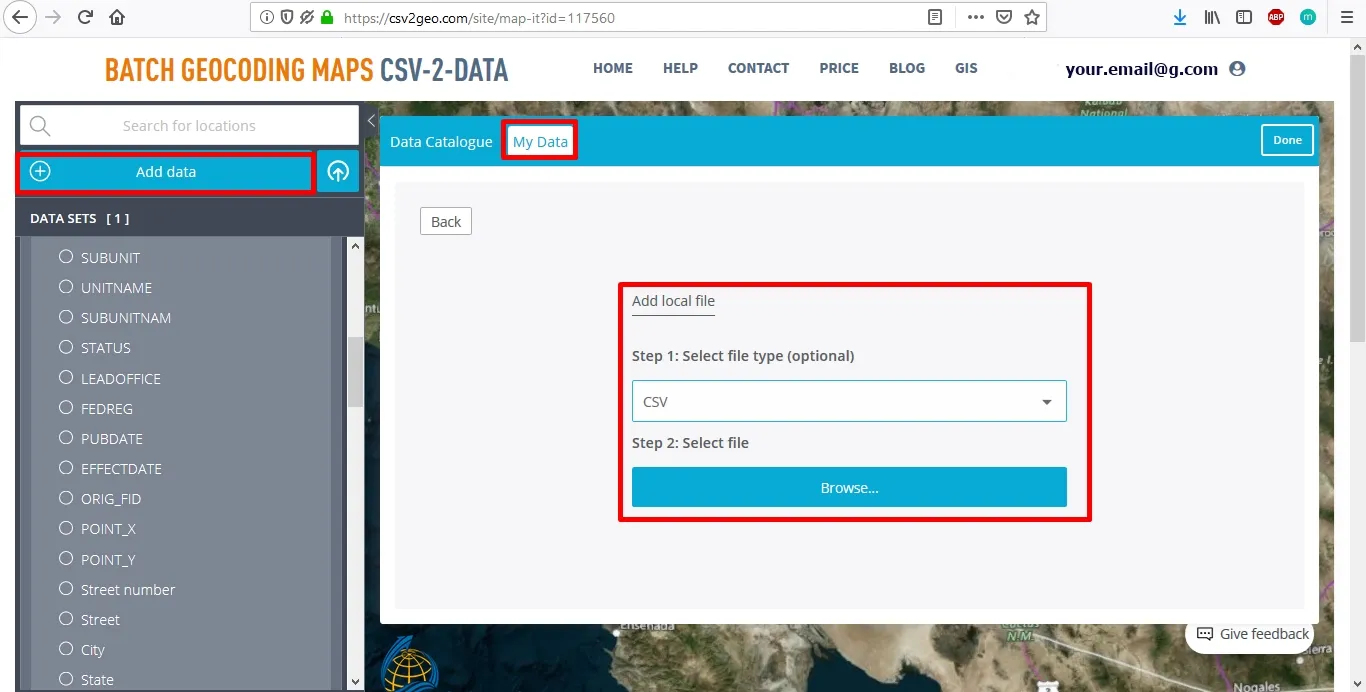Toggle reader view icon in address bar
The image size is (1366, 692).
point(935,17)
